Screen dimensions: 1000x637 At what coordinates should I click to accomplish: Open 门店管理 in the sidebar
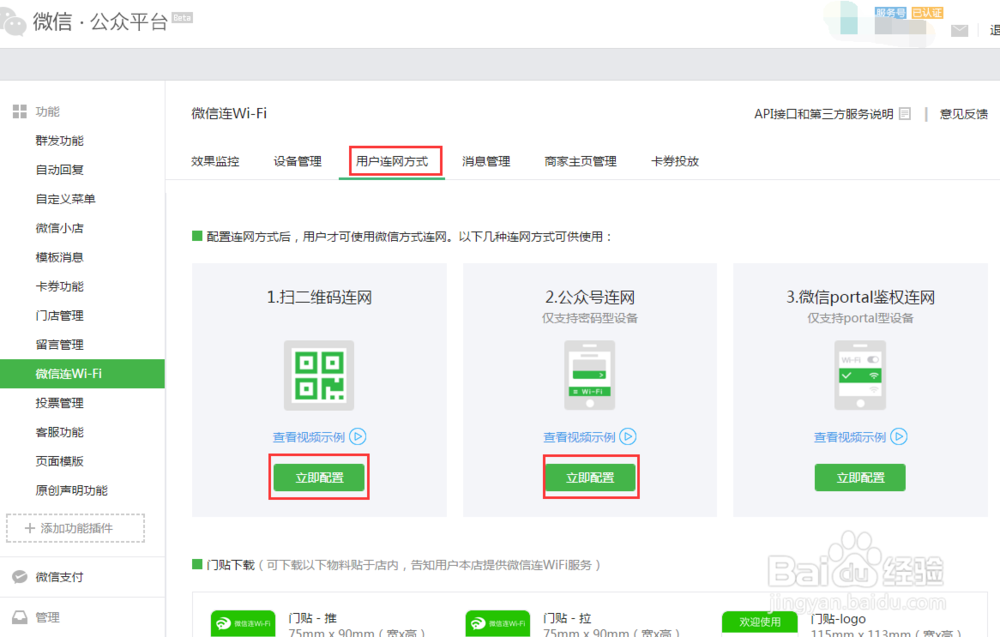coord(59,315)
